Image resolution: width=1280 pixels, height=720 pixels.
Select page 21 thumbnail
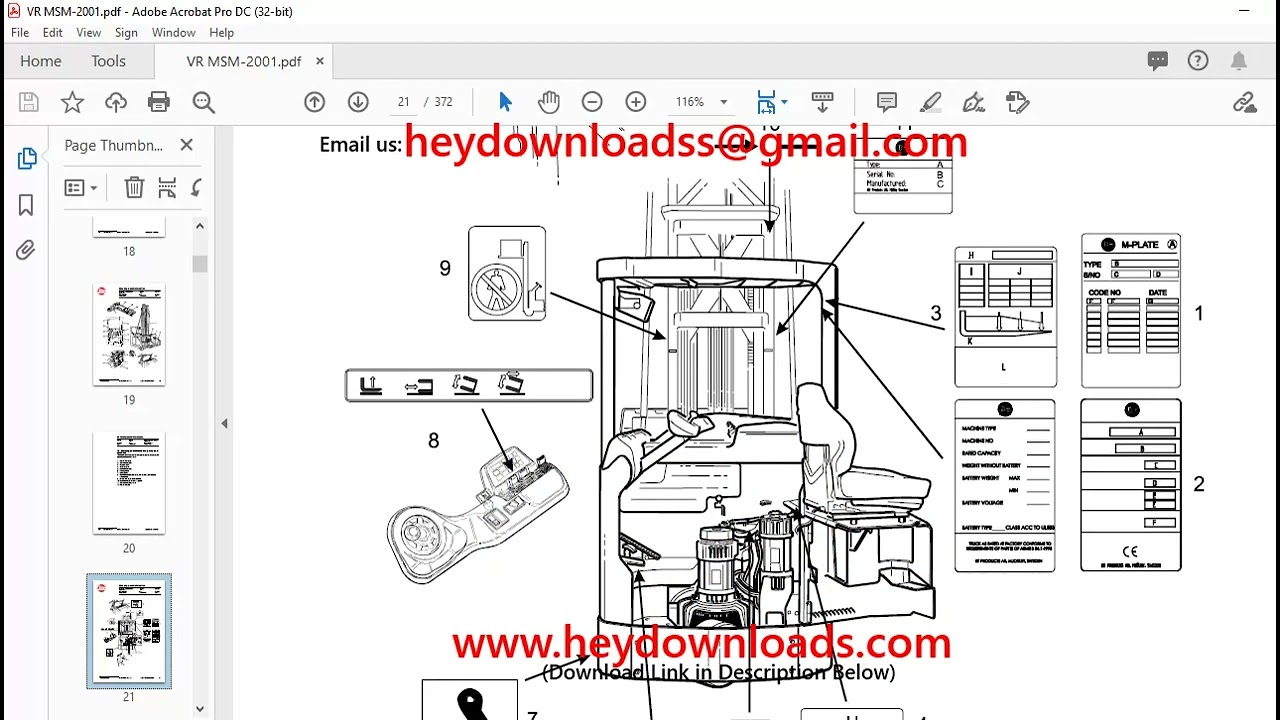click(x=129, y=631)
